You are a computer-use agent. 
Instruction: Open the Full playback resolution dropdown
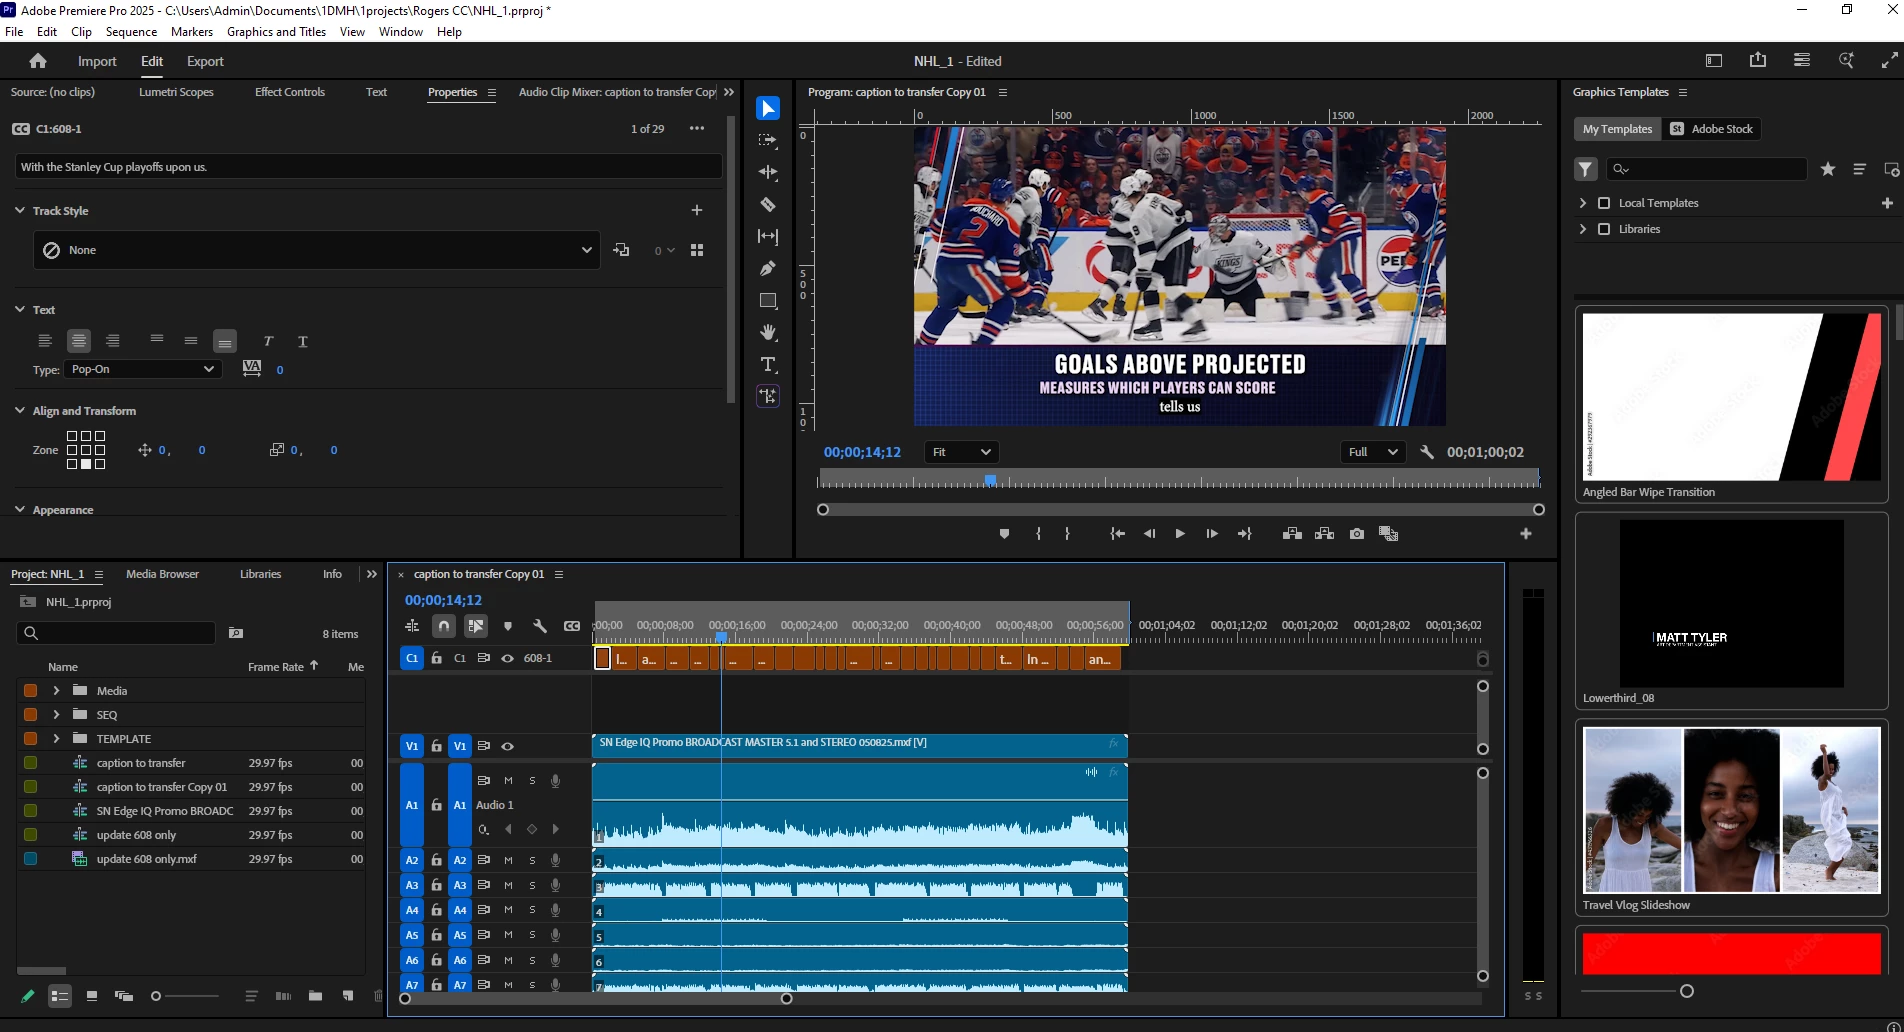click(1372, 452)
